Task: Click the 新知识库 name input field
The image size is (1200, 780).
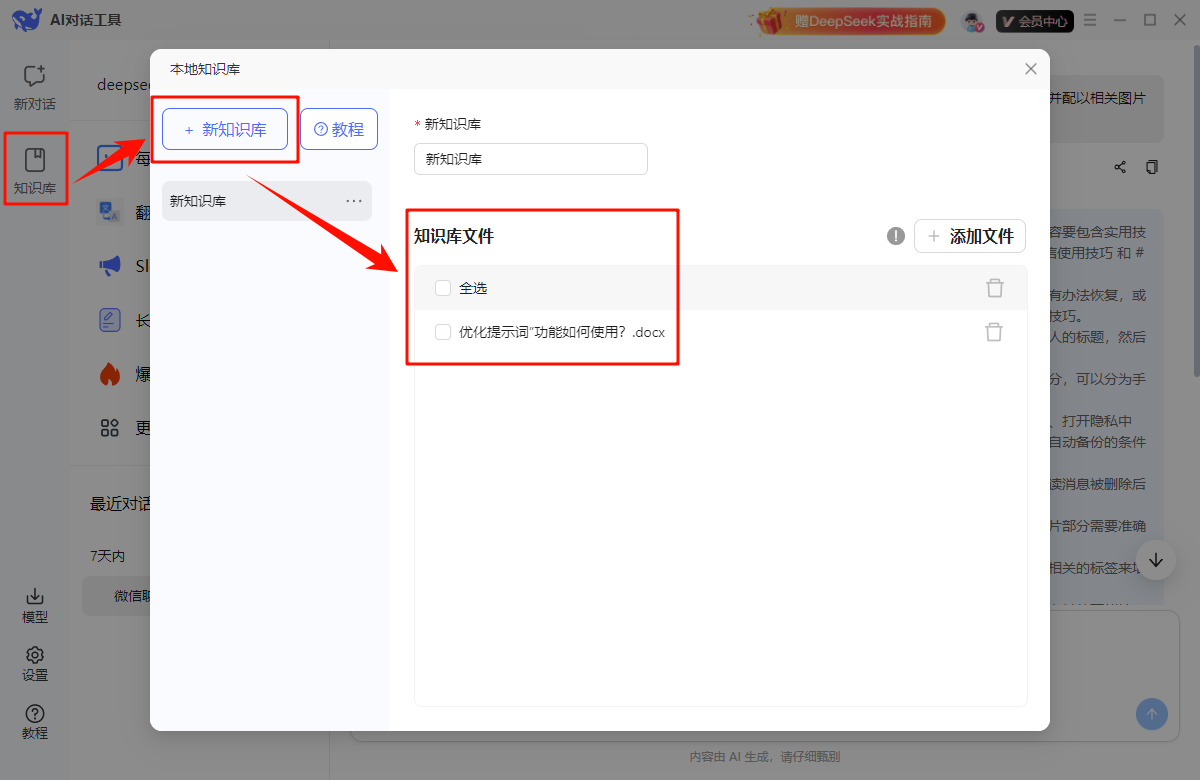Action: (x=530, y=159)
